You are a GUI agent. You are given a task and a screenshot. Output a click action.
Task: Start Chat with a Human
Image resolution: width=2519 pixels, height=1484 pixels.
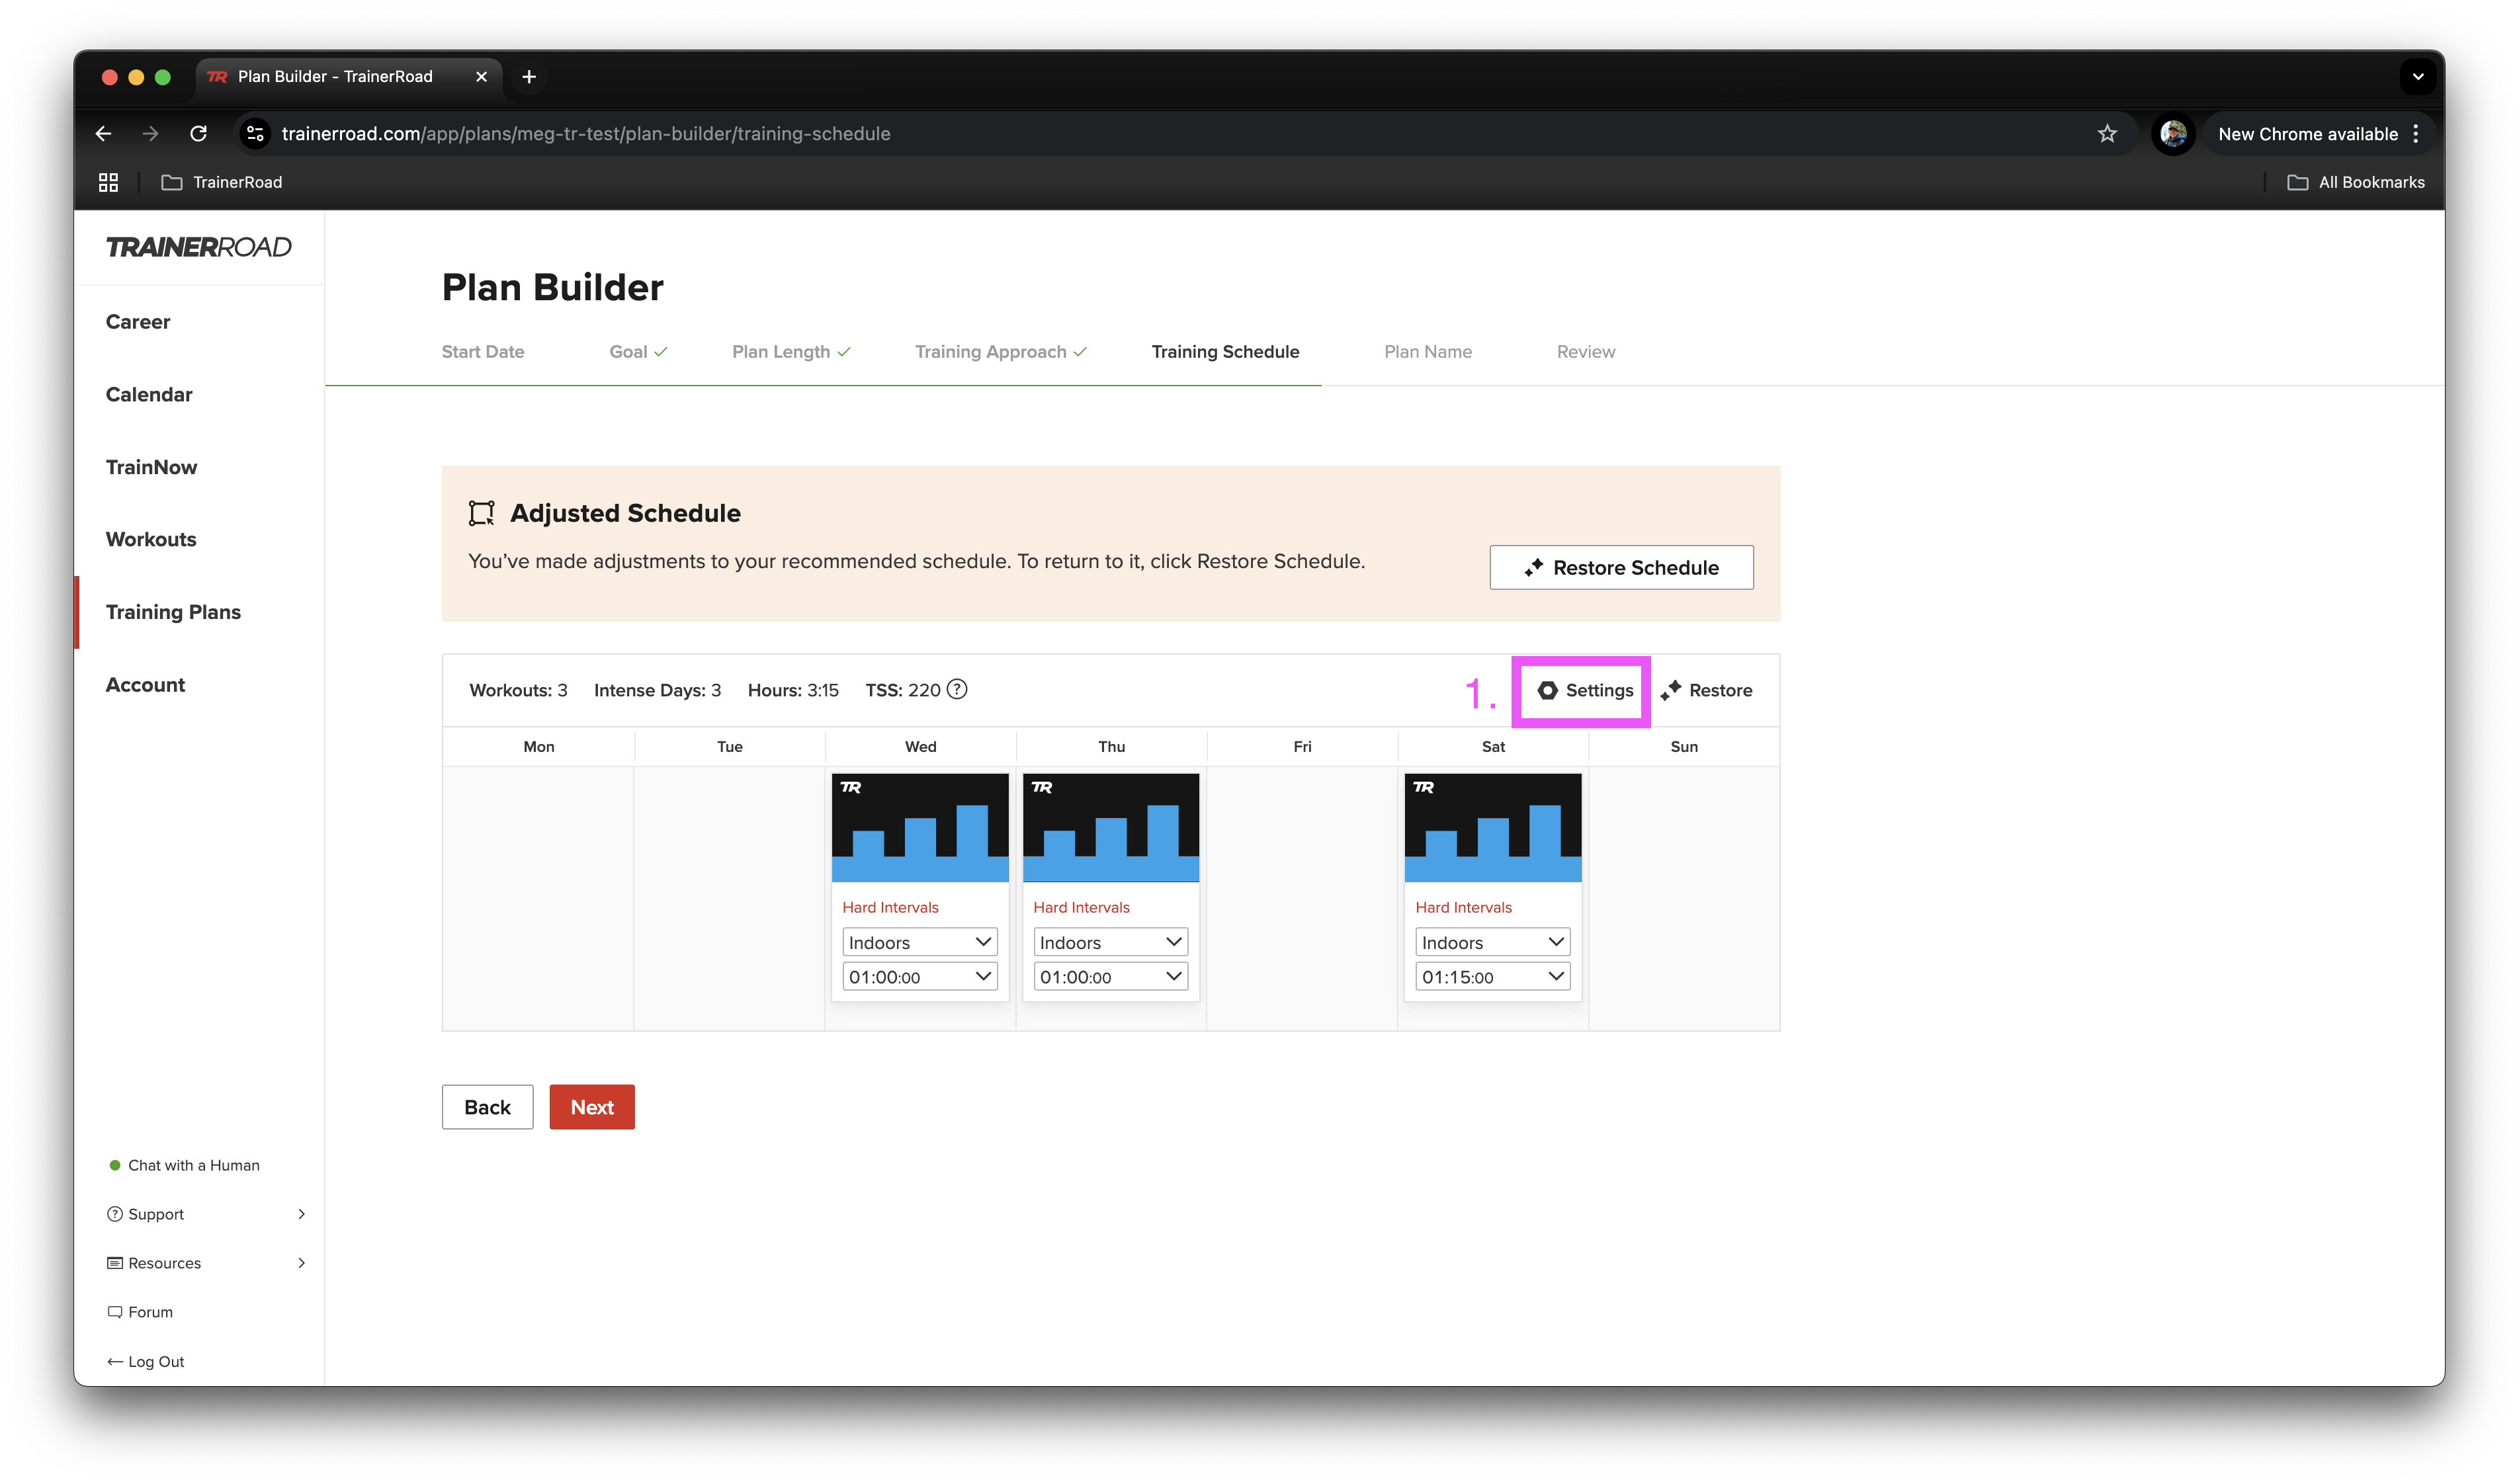184,1165
